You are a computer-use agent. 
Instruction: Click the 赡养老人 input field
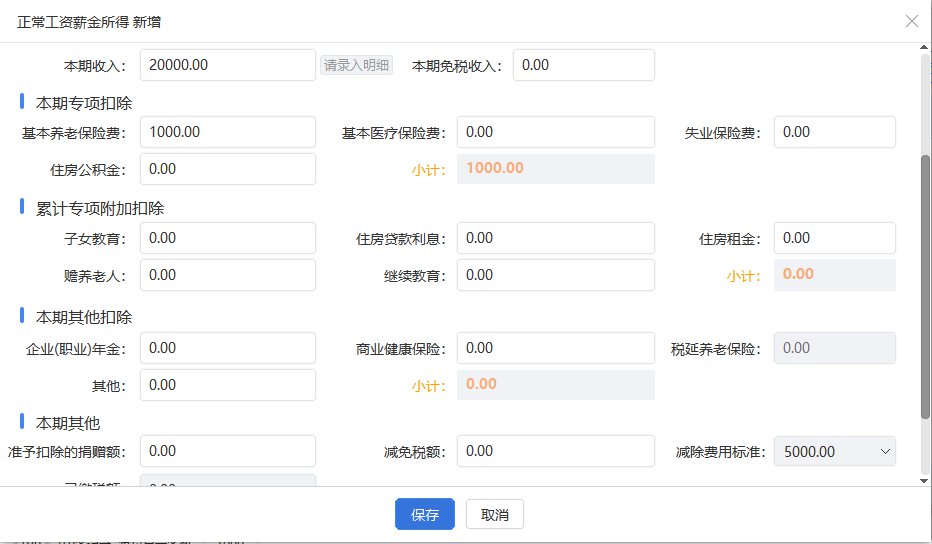228,275
